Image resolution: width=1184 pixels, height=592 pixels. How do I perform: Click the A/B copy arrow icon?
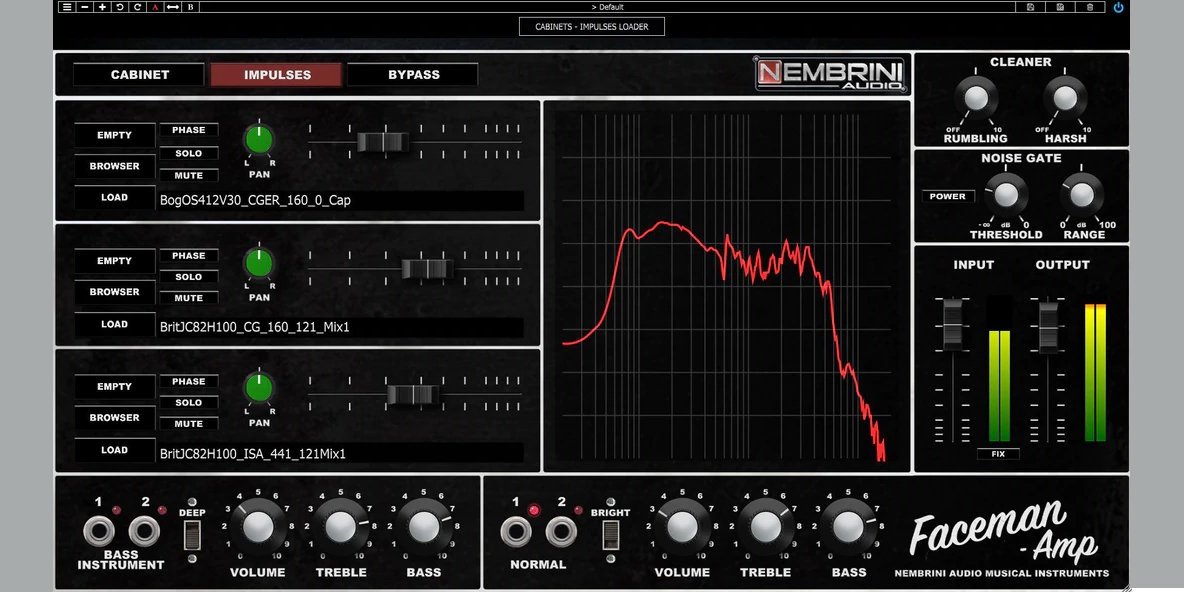[x=172, y=7]
